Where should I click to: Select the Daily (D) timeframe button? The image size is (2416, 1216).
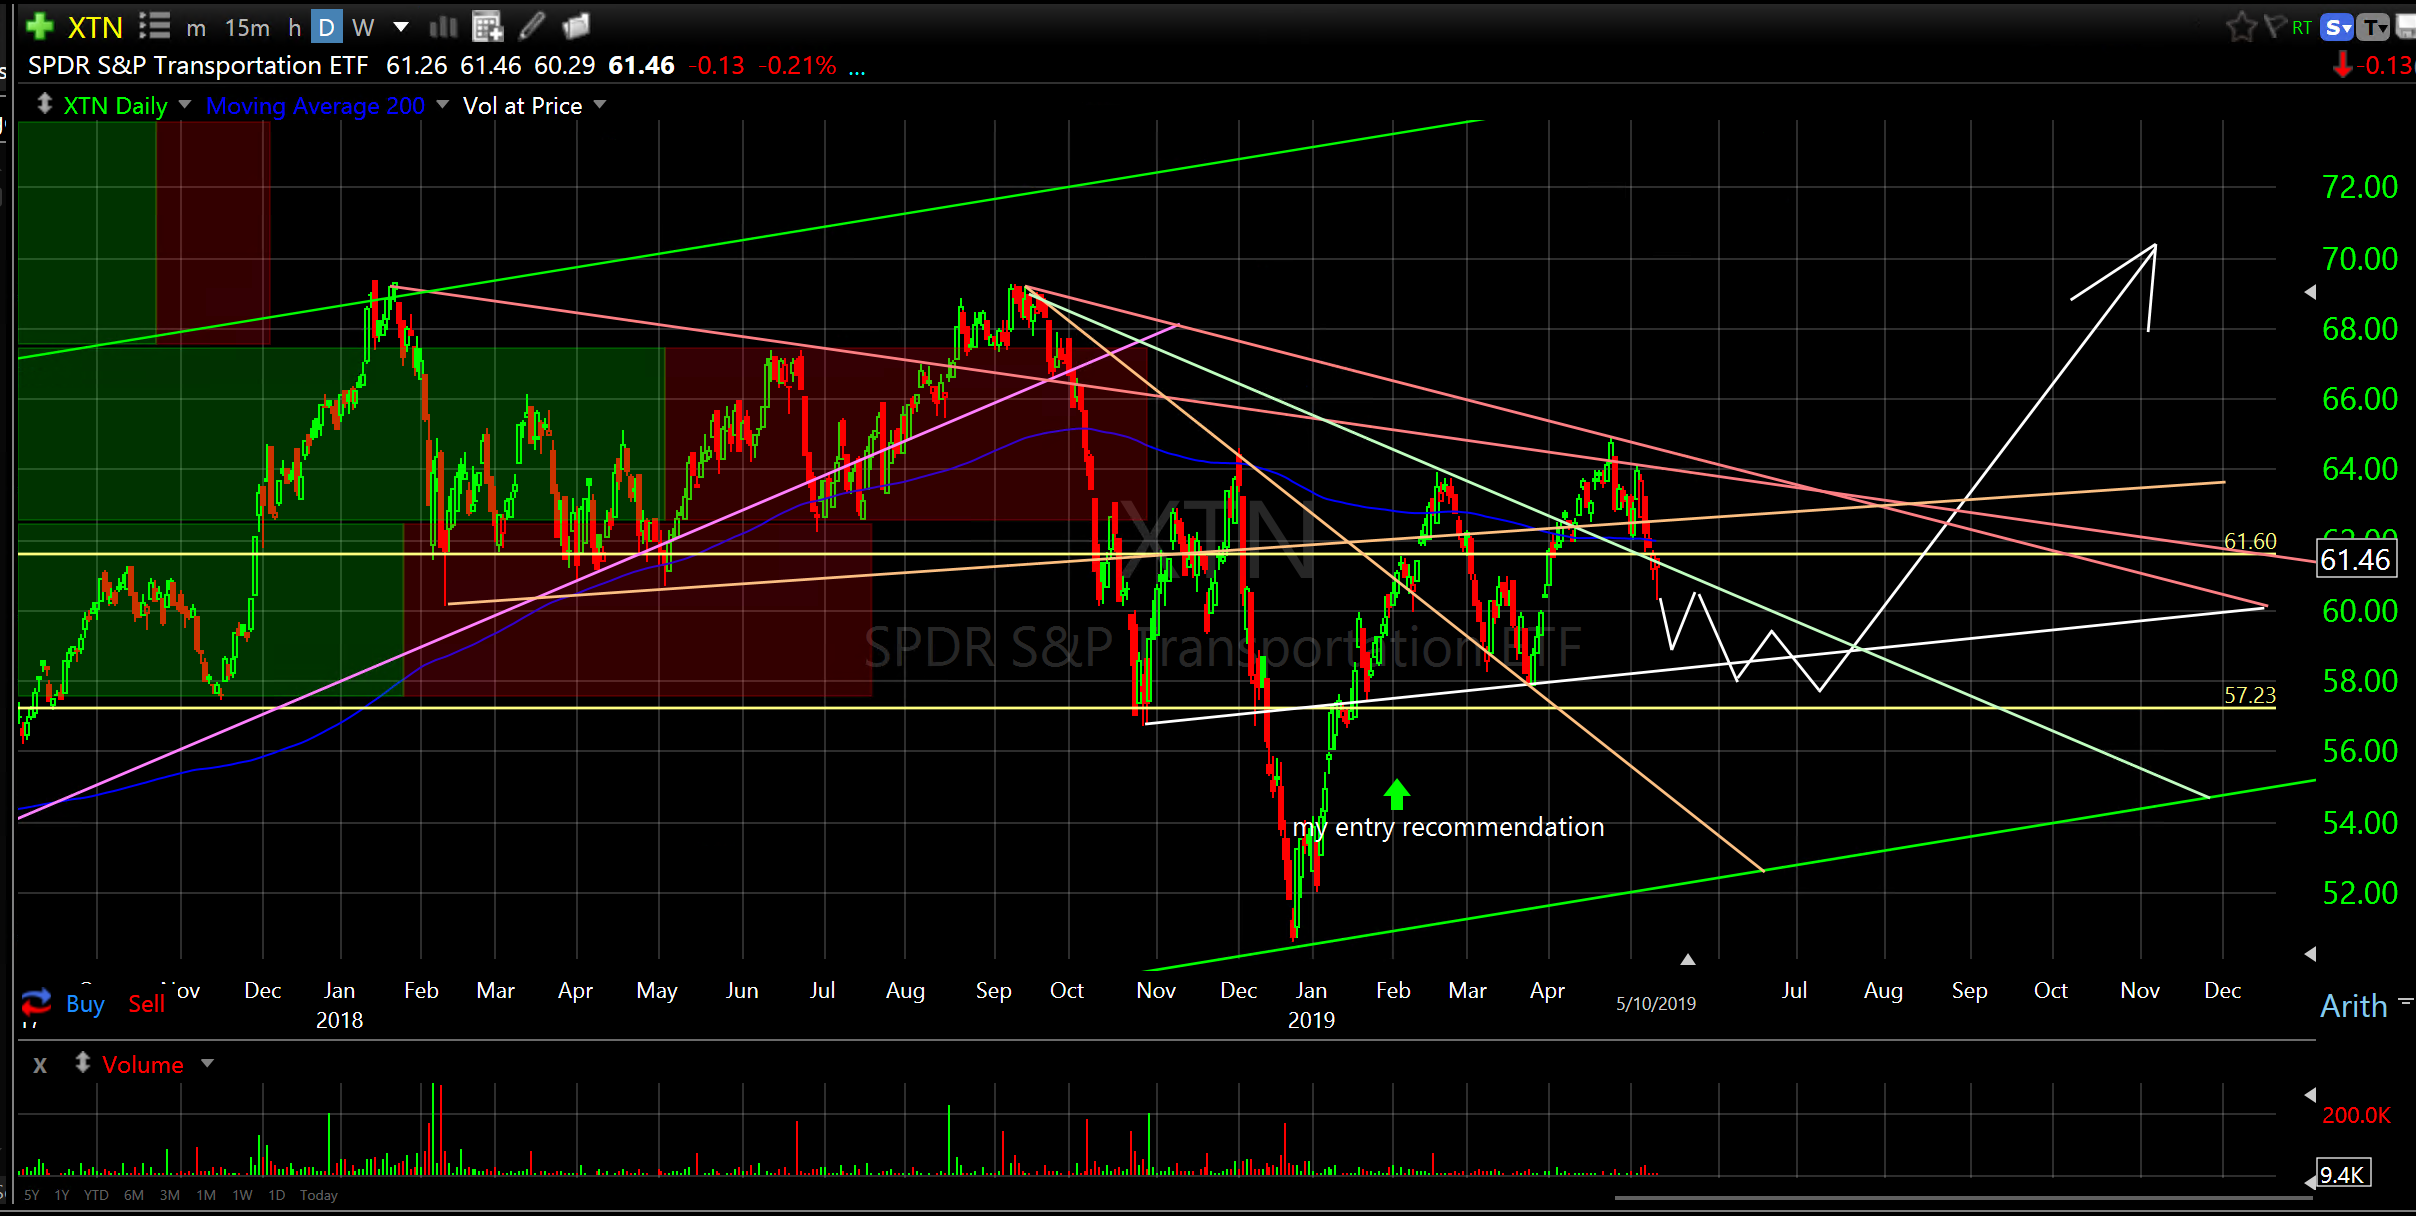point(326,27)
